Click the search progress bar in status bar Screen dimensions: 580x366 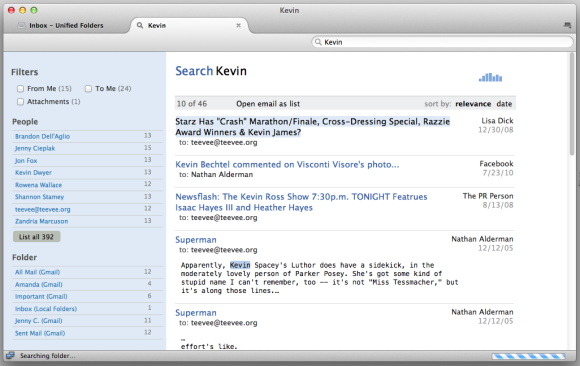529,356
